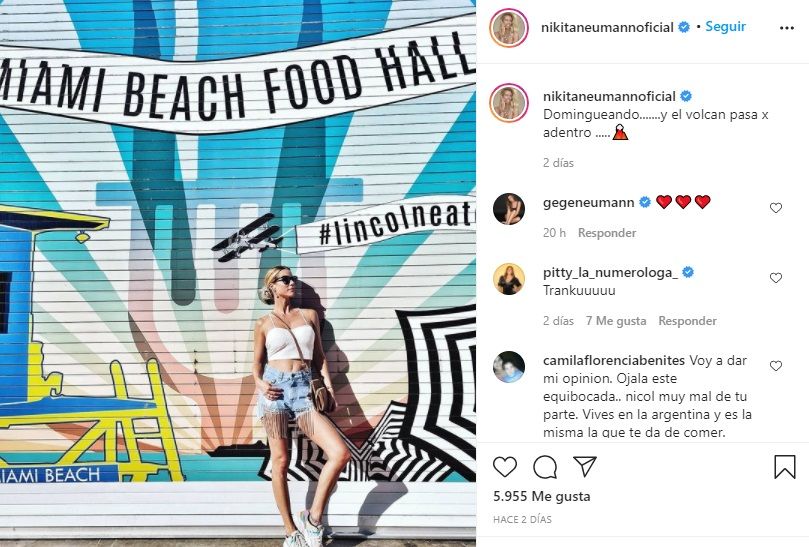Follow the account with the Seguir button
Screen dimensions: 809x547
click(x=725, y=26)
